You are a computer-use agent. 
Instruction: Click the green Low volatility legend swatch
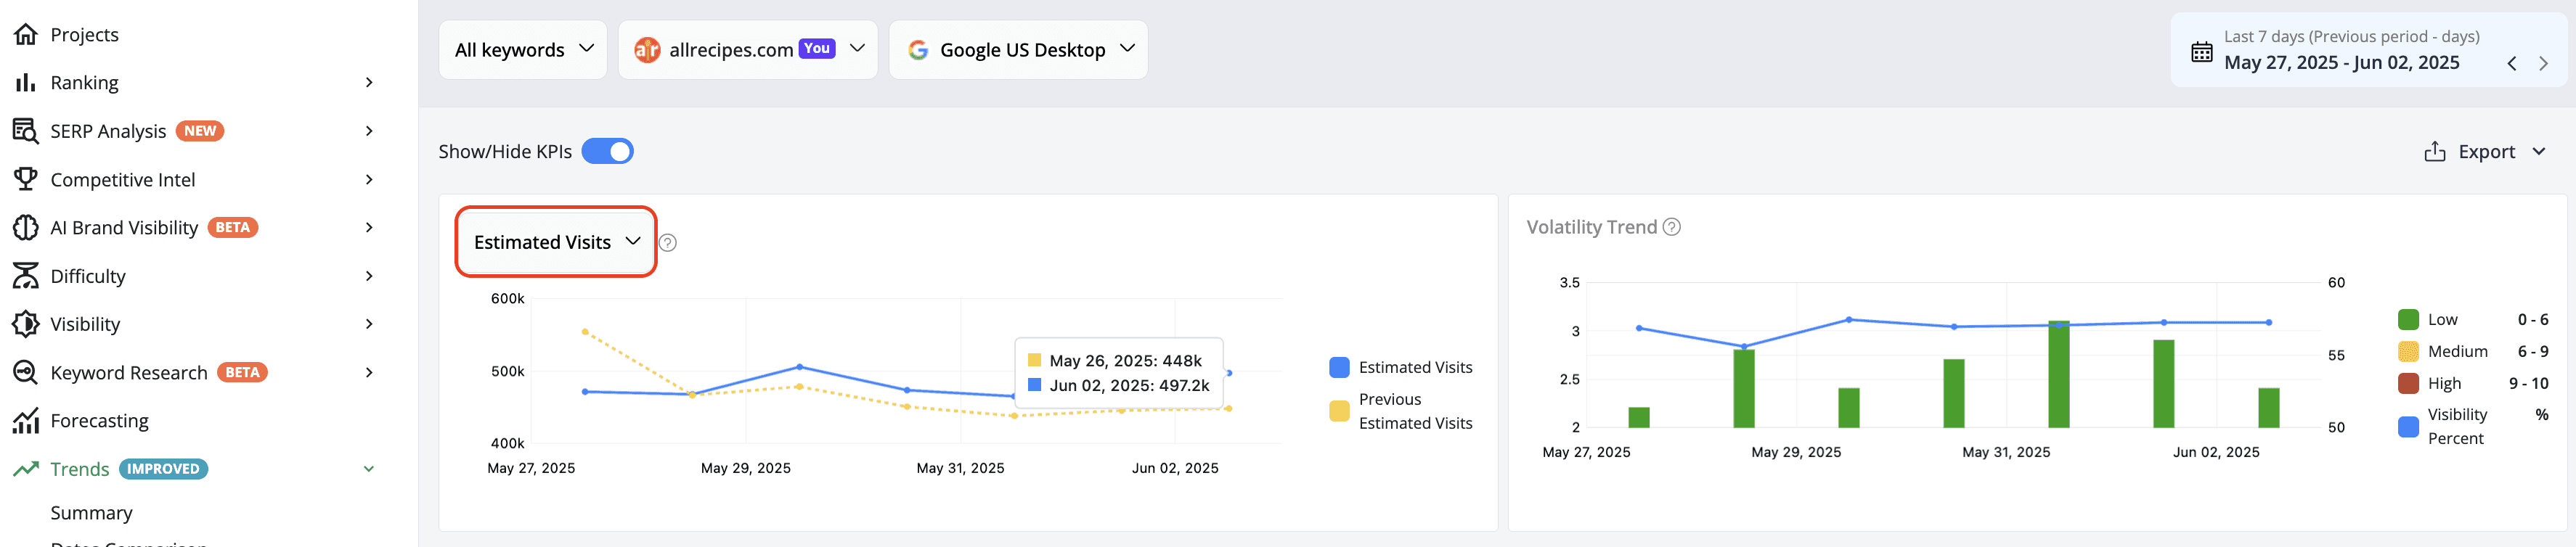(2408, 319)
